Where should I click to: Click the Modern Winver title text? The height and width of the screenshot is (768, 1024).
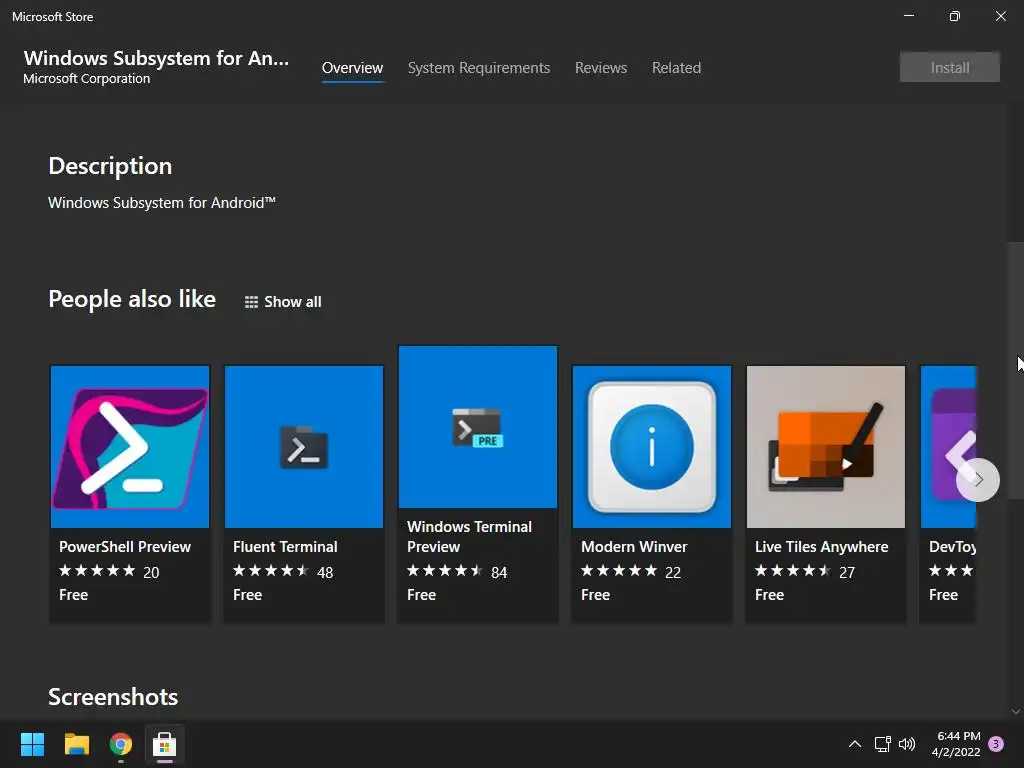[x=634, y=547]
